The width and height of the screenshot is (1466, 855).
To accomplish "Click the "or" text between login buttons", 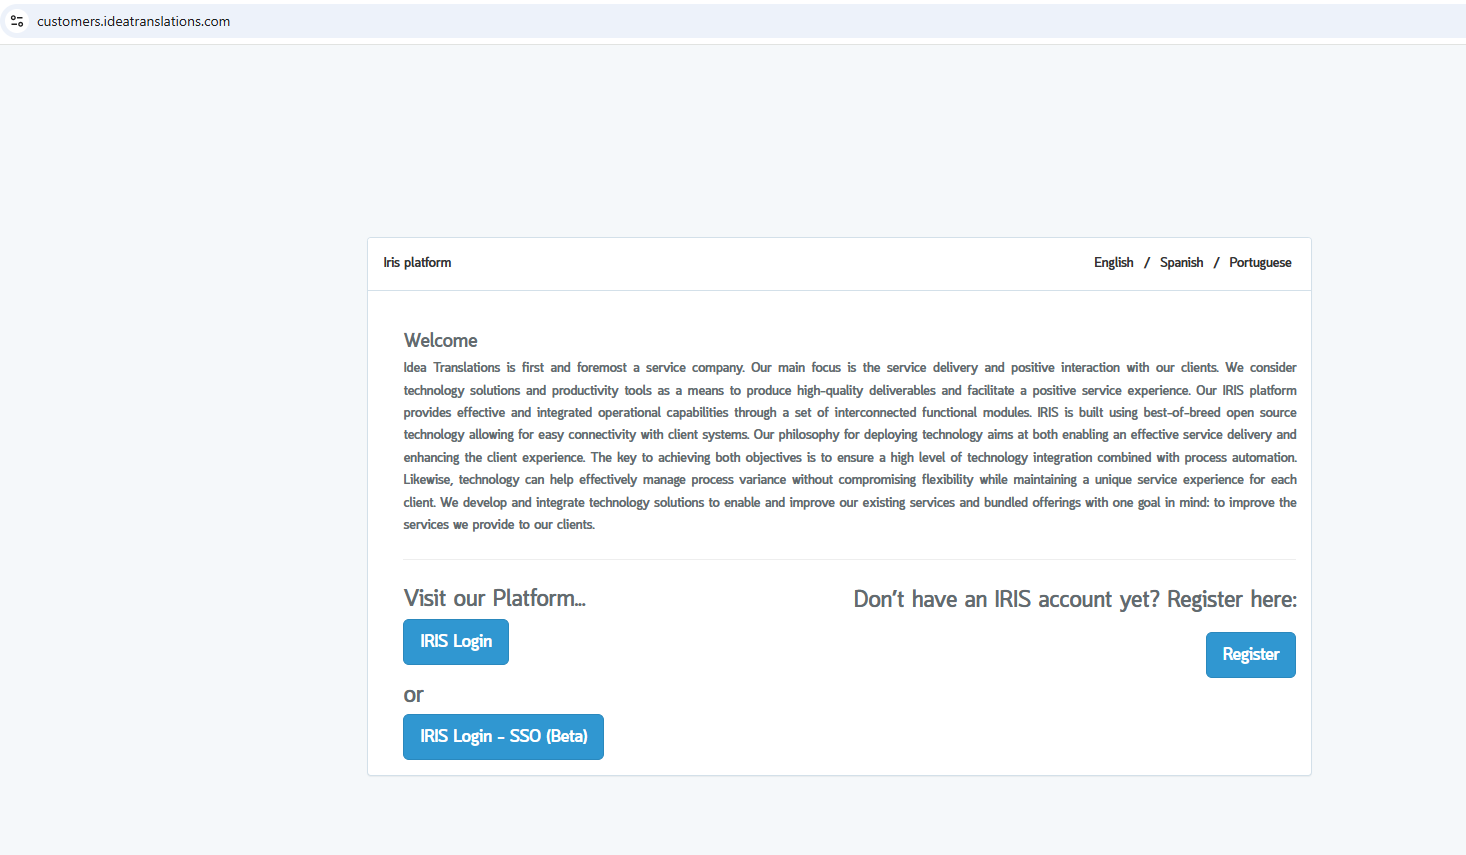I will coord(413,695).
